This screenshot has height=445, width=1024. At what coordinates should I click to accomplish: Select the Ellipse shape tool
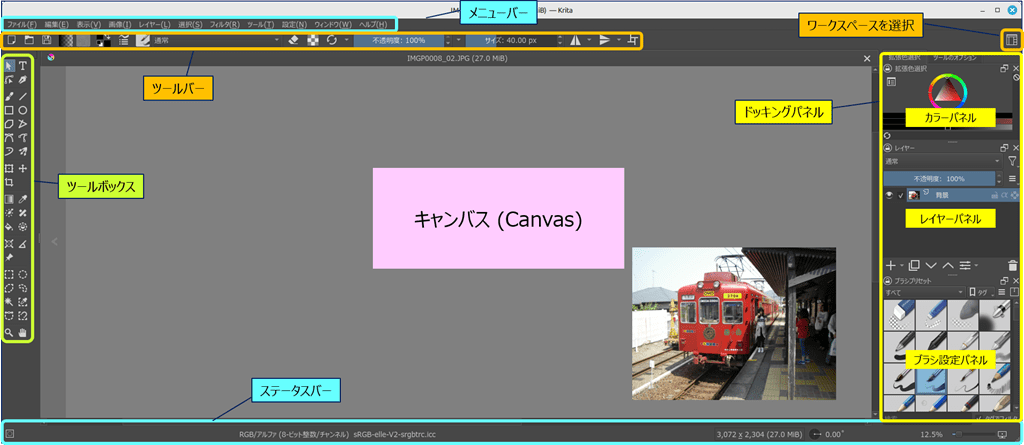coord(23,110)
